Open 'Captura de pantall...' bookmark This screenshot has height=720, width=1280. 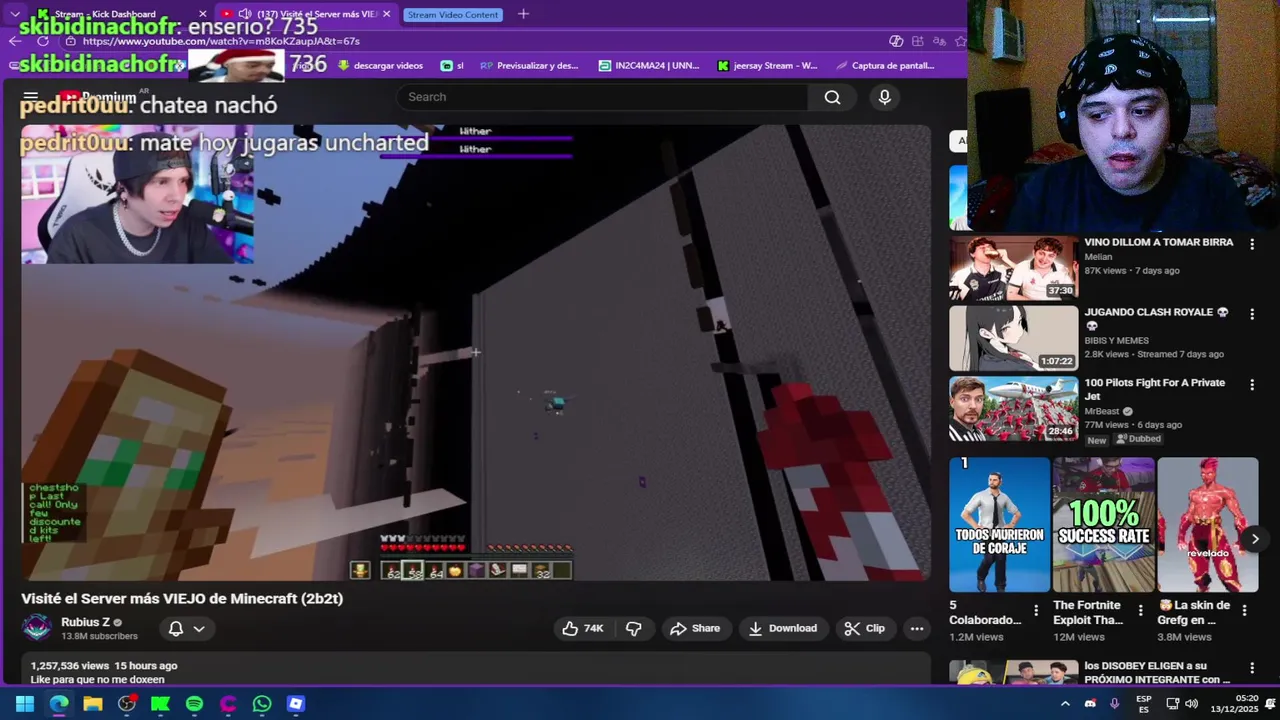click(x=885, y=65)
